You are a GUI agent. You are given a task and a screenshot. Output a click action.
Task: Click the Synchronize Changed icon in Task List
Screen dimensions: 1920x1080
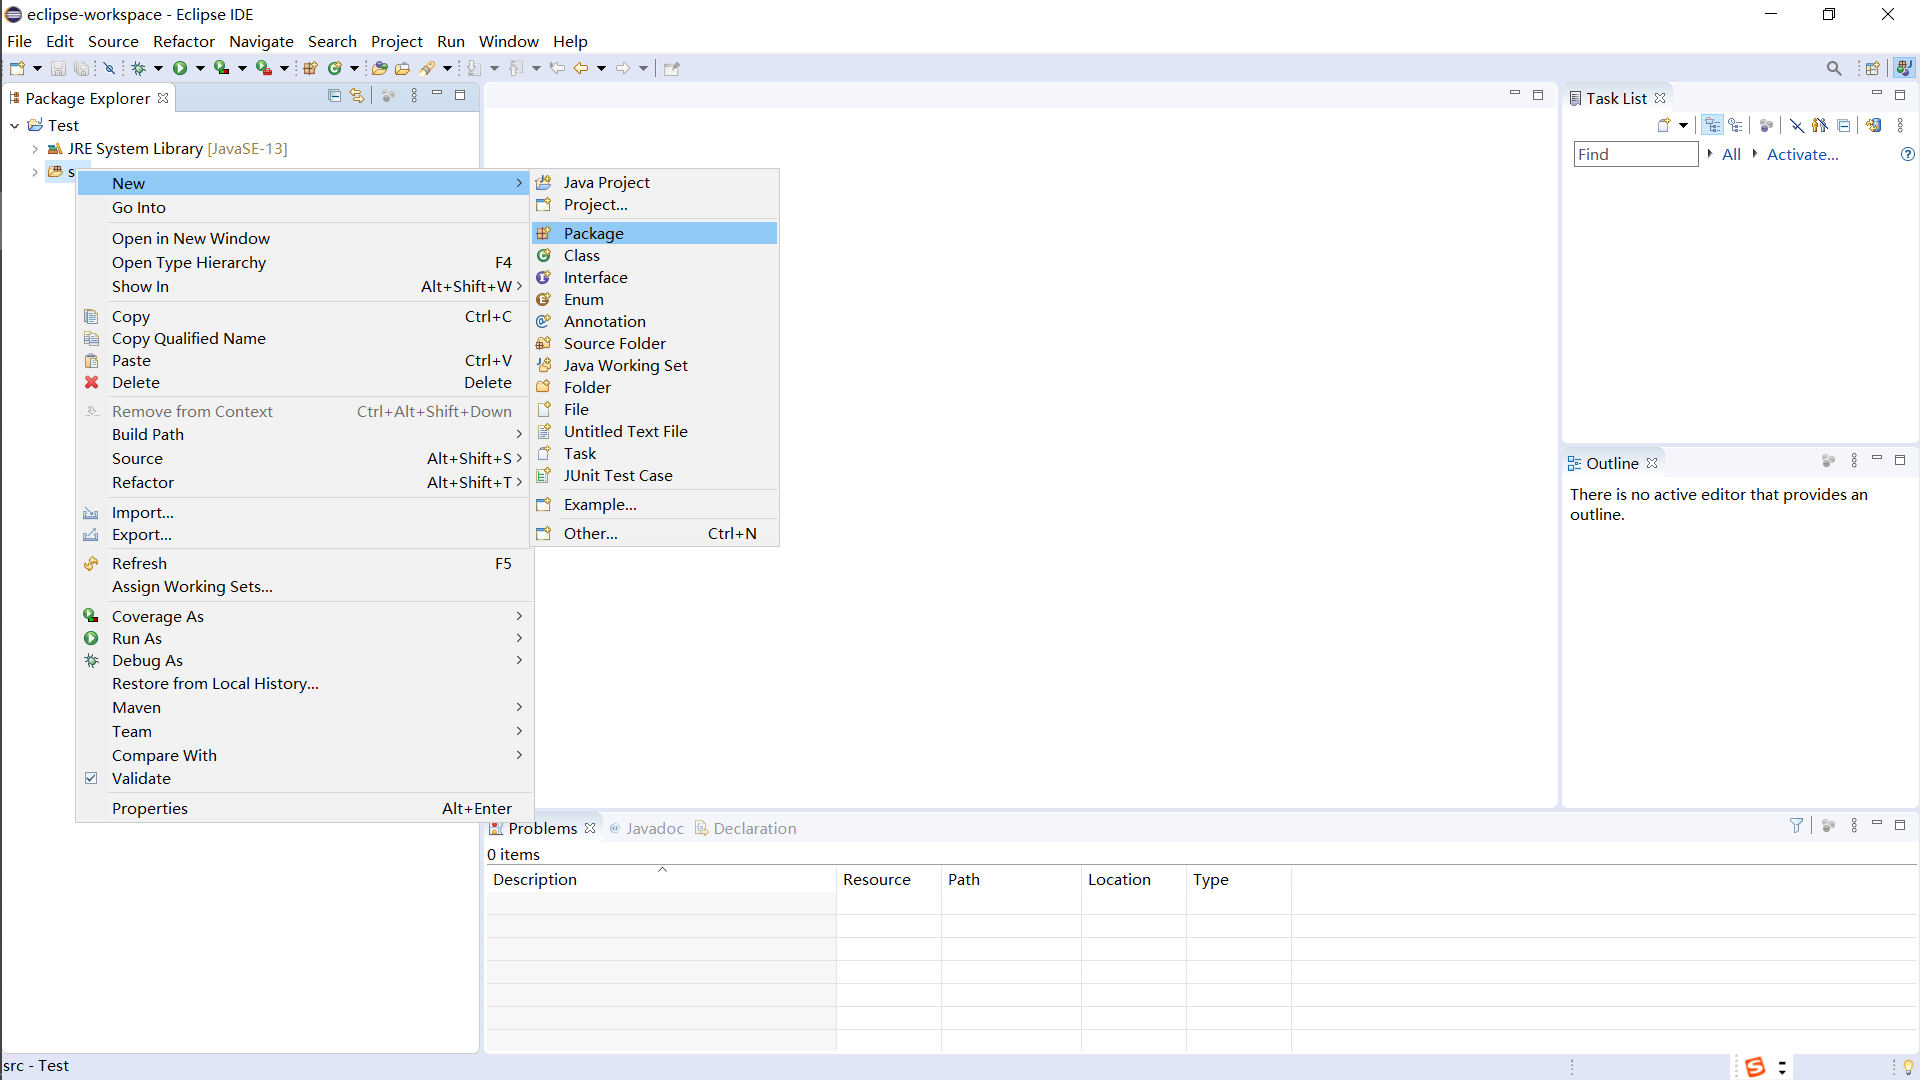click(x=1874, y=126)
